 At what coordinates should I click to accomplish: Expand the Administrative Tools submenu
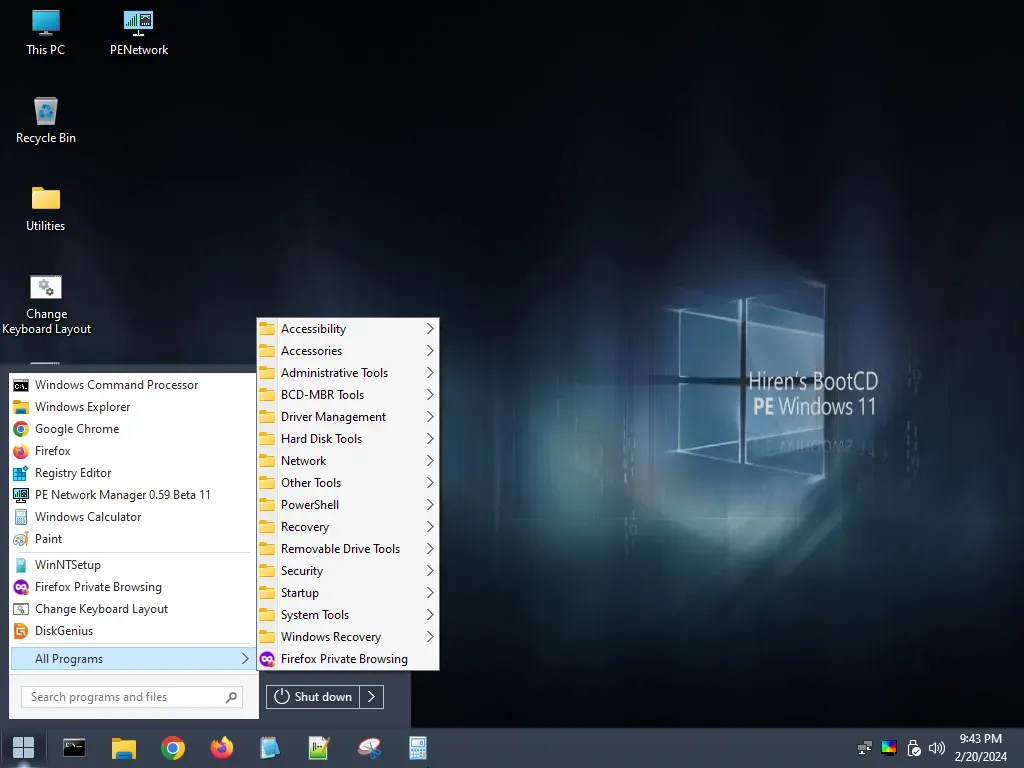tap(348, 373)
